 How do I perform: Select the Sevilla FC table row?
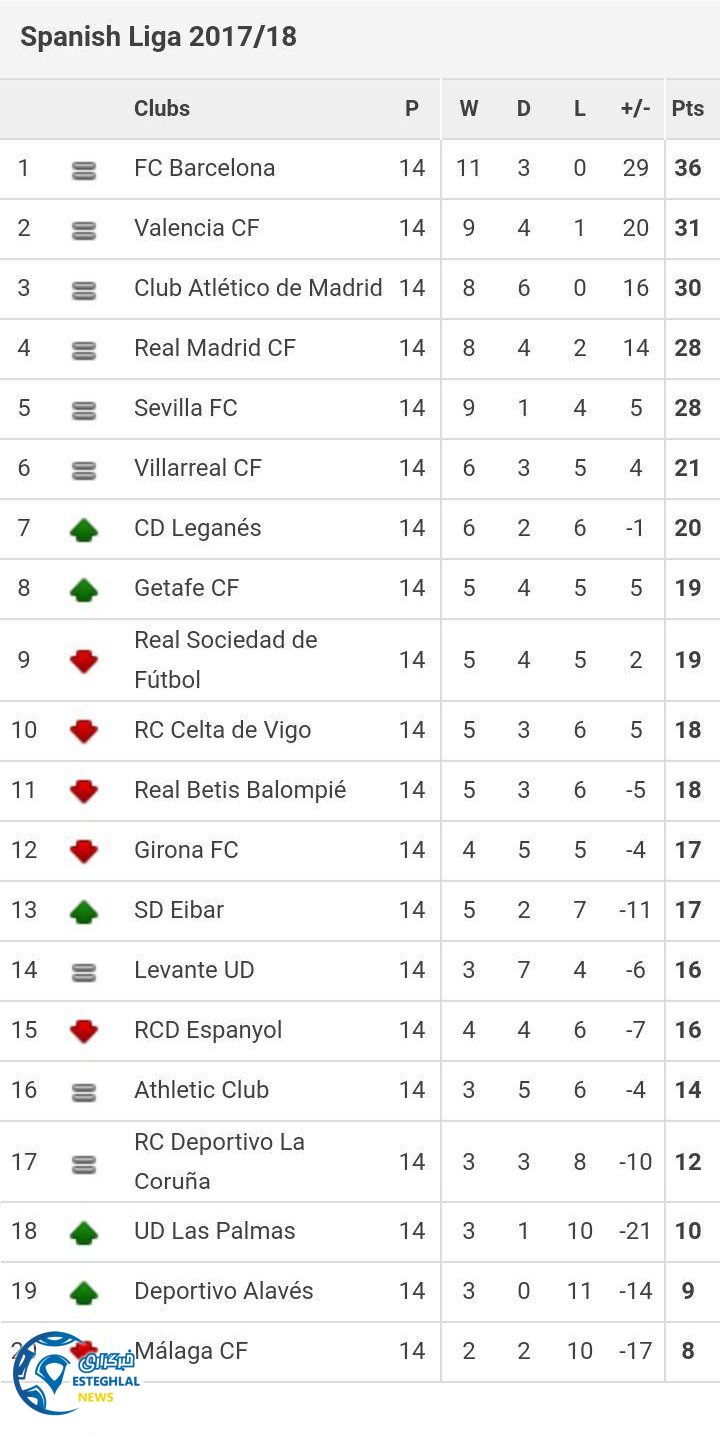click(360, 408)
